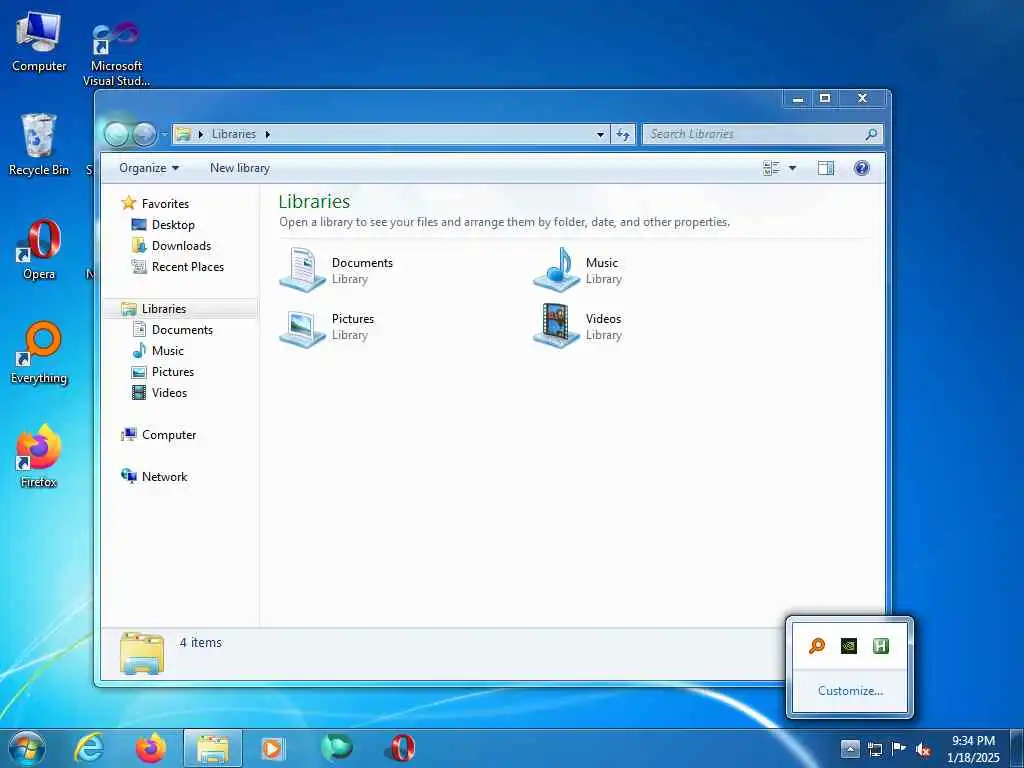The width and height of the screenshot is (1024, 768).
Task: Select Recent Places under Favorites
Action: pyautogui.click(x=178, y=266)
